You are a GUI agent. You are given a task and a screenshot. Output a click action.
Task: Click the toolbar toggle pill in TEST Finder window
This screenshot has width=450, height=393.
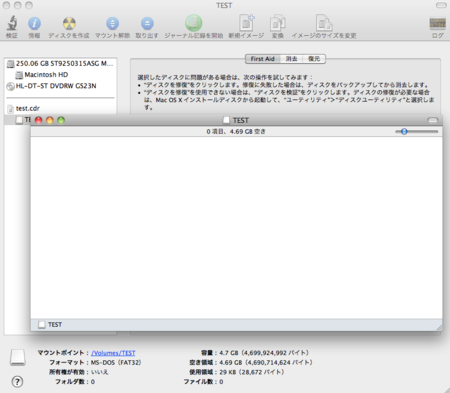pyautogui.click(x=432, y=120)
